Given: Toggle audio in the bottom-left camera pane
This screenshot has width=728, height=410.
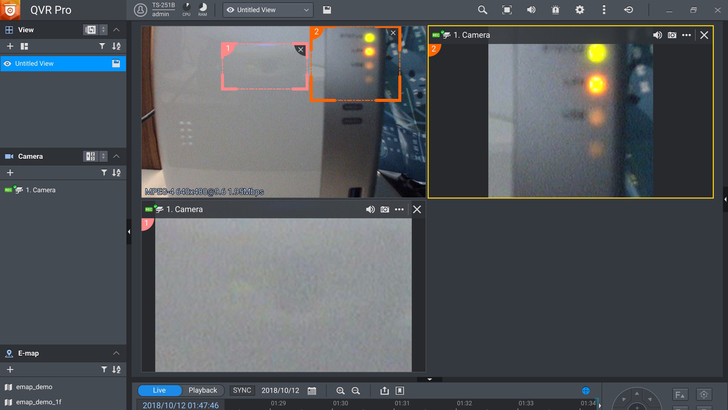Looking at the screenshot, I should (370, 209).
